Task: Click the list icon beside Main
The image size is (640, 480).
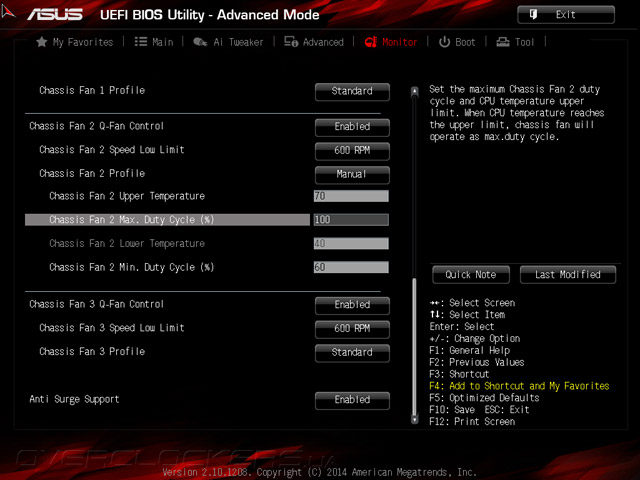Action: 141,42
